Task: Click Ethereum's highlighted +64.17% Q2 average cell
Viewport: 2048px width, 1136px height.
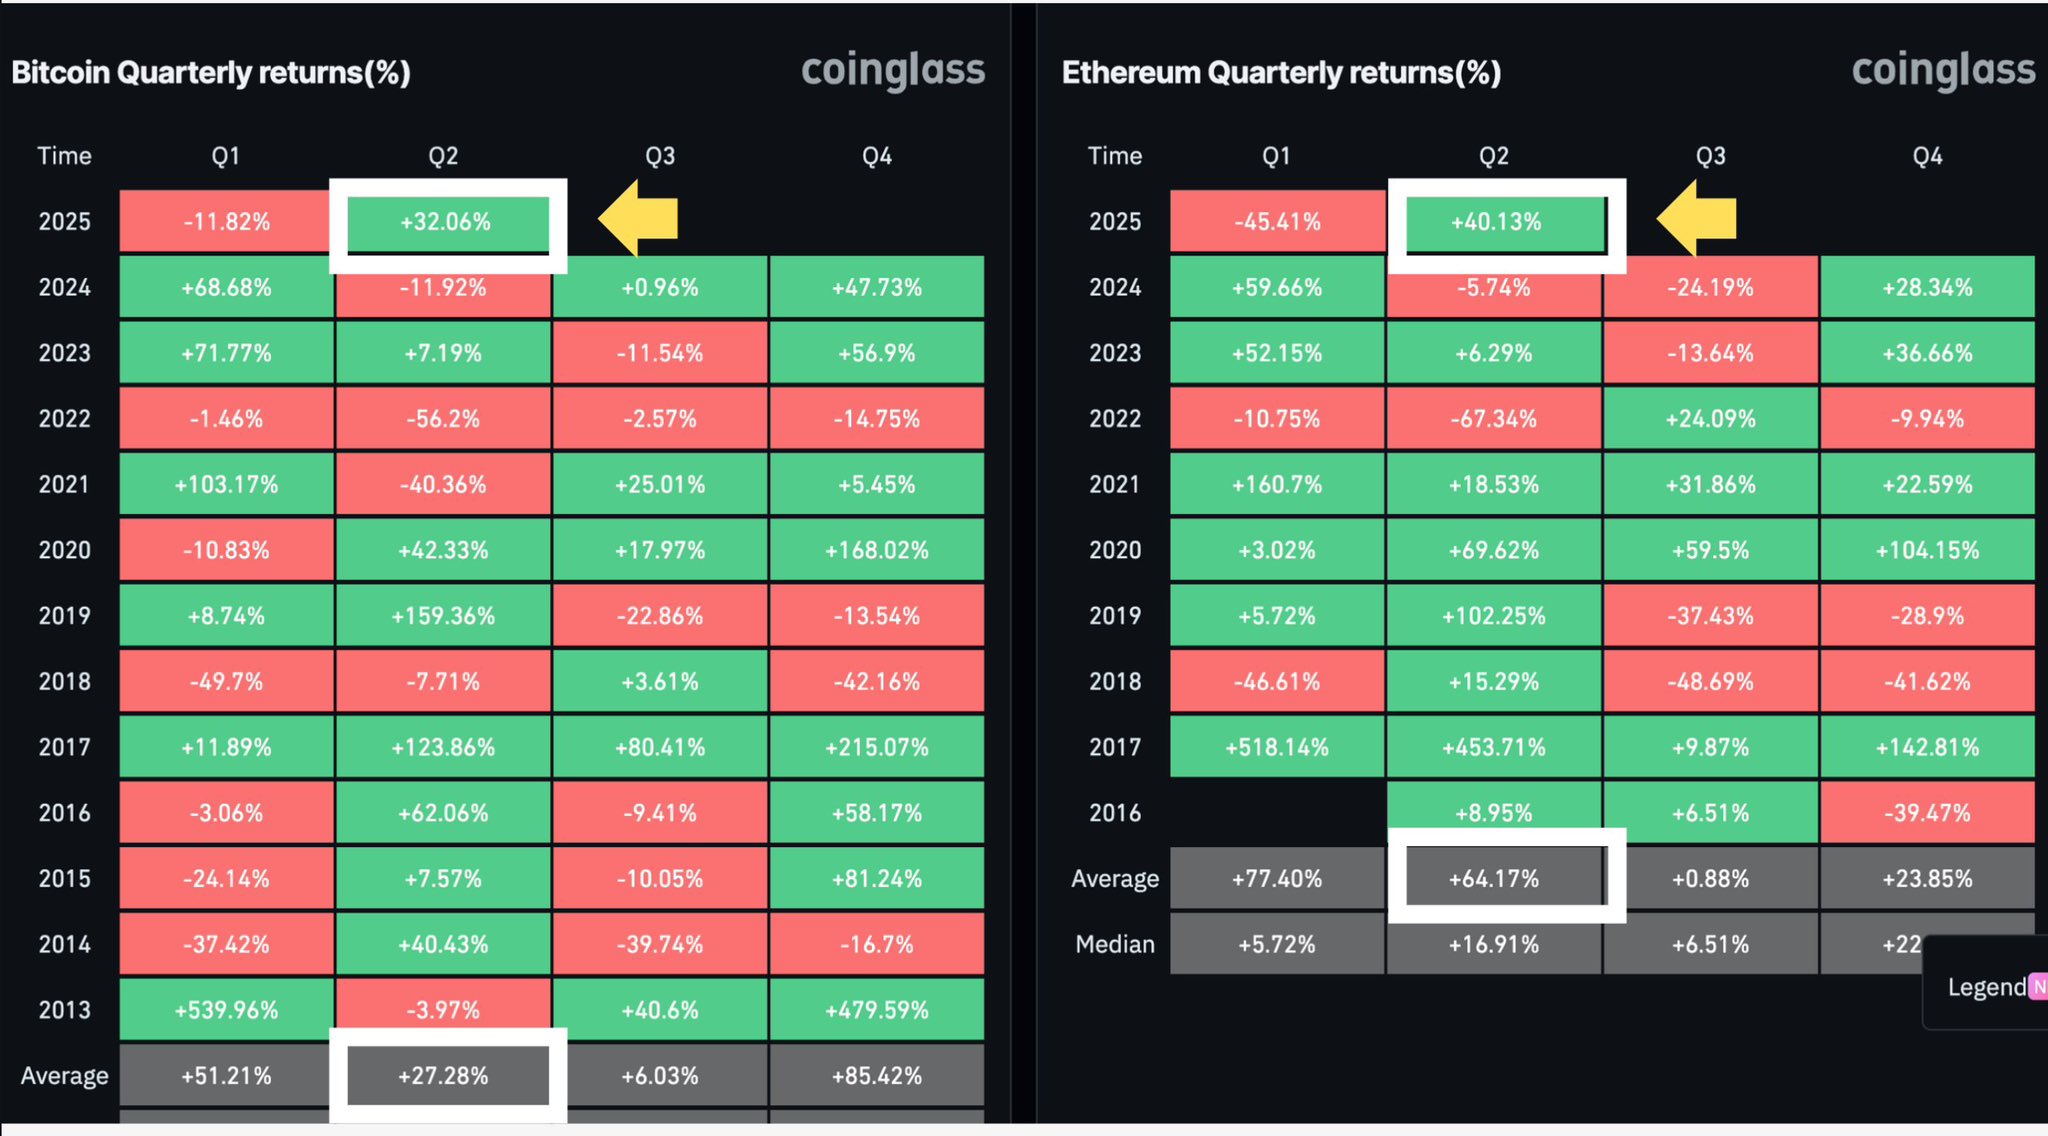Action: tap(1494, 879)
